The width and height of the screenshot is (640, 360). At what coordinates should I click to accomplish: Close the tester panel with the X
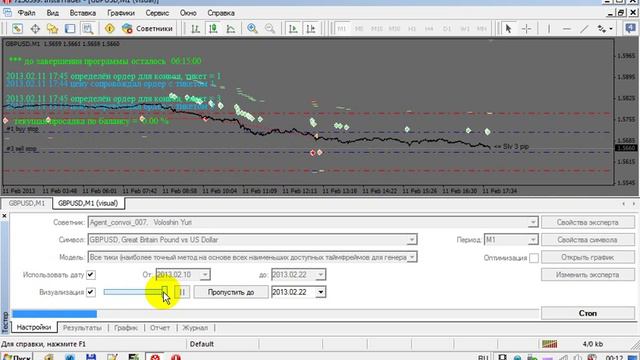tap(4, 216)
